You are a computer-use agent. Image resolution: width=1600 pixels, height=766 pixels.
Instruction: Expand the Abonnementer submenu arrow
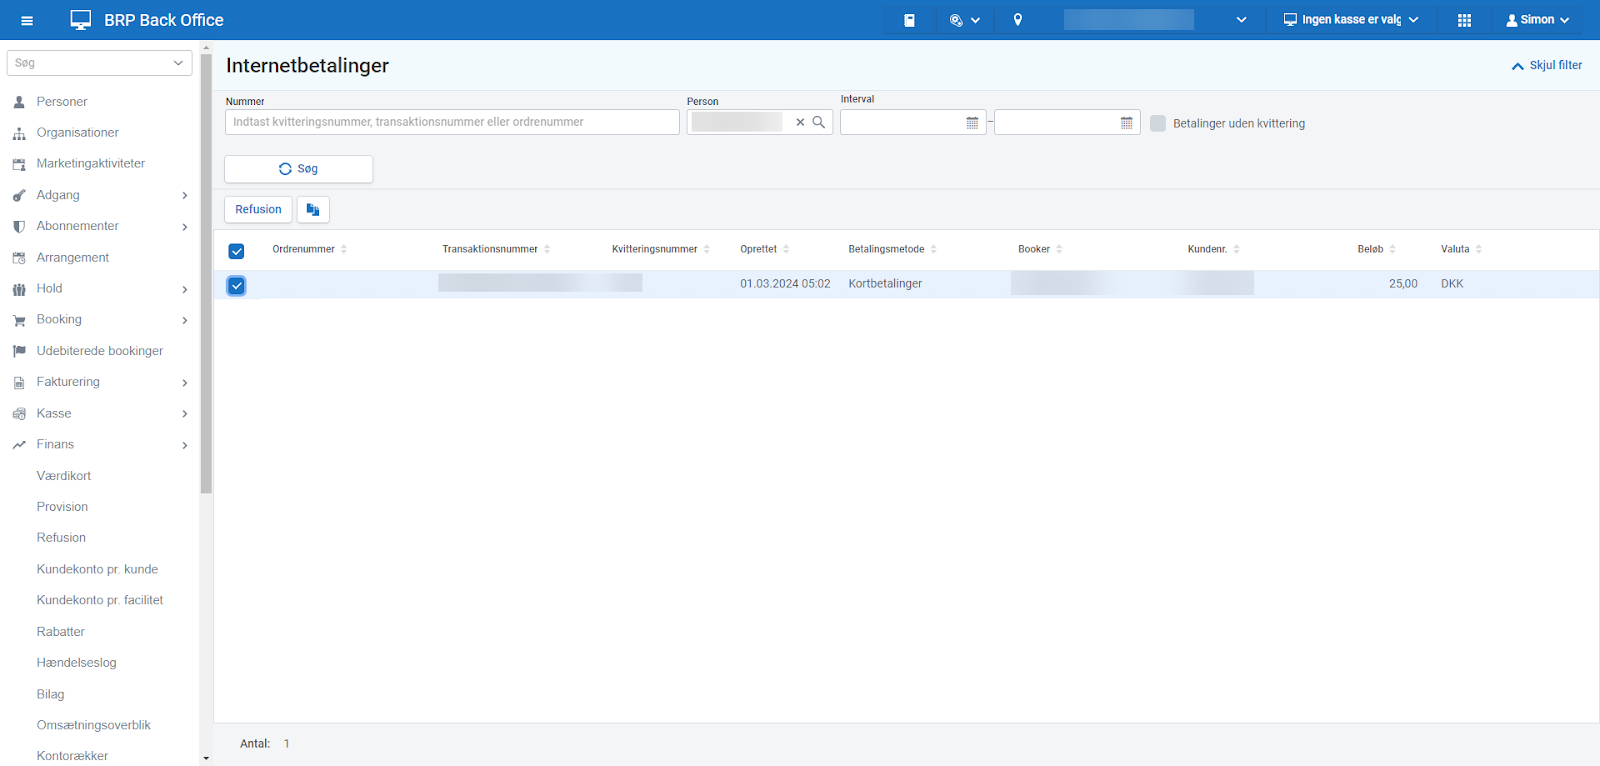pos(185,227)
